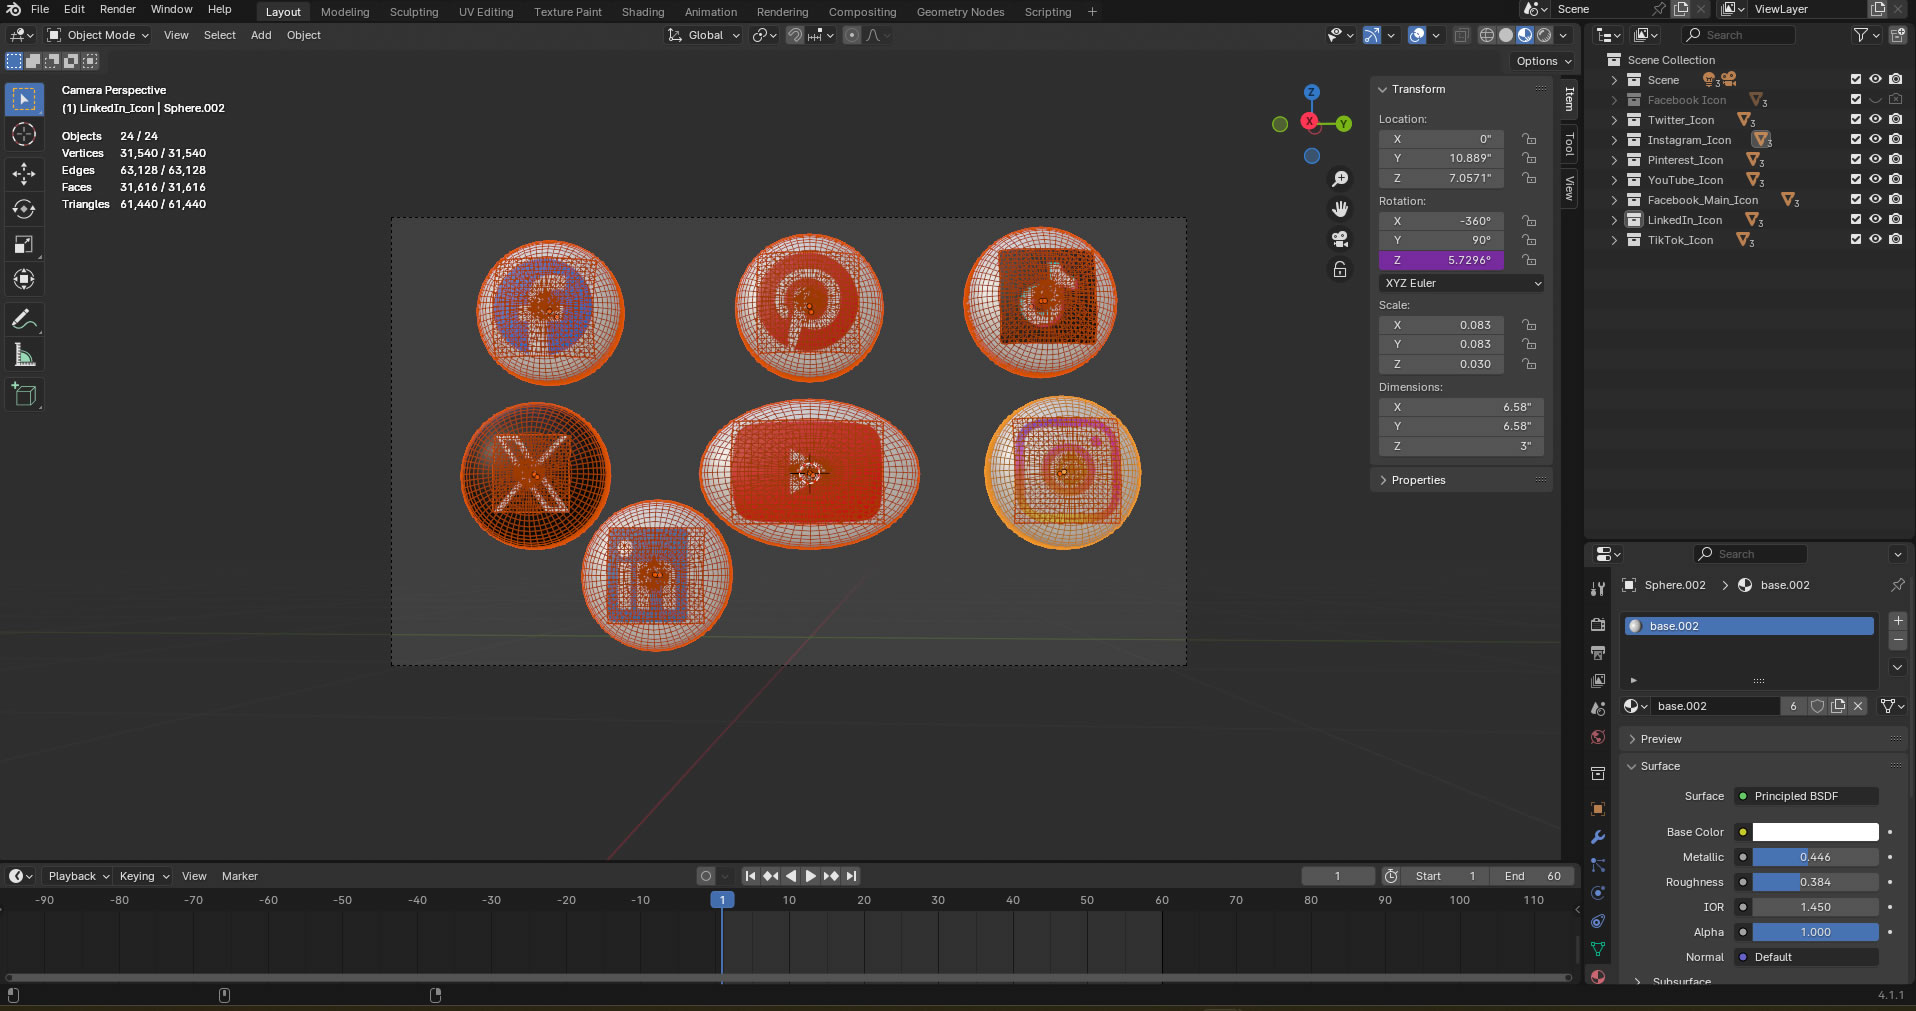Click the Base Color white swatch
The width and height of the screenshot is (1916, 1011).
click(1815, 832)
